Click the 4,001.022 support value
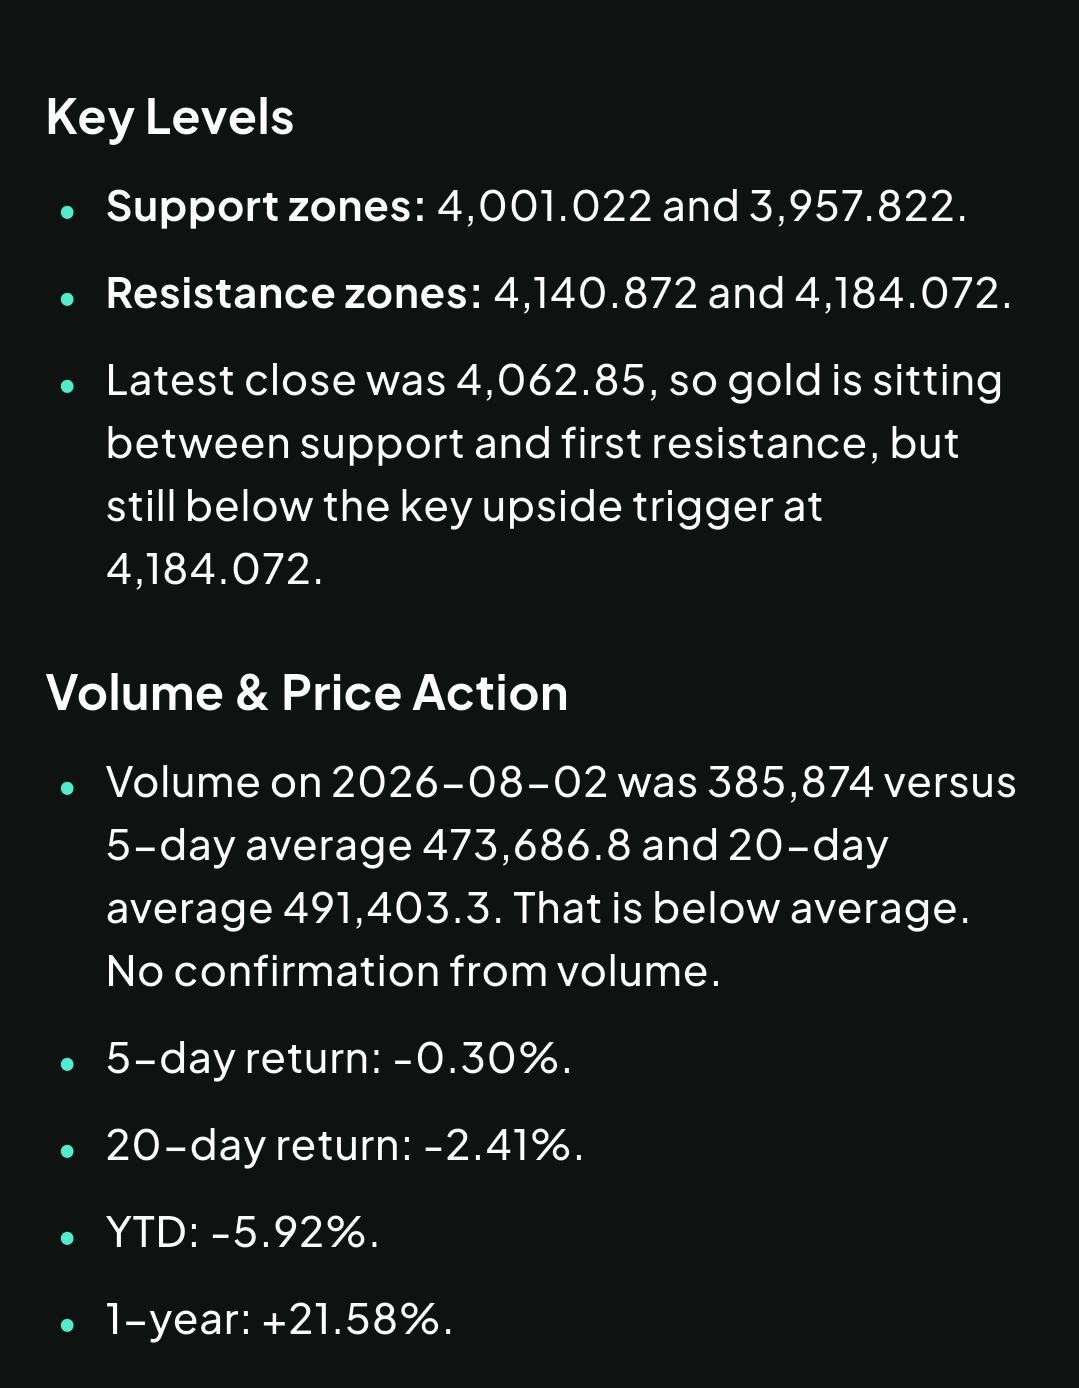This screenshot has height=1388, width=1079. 544,207
